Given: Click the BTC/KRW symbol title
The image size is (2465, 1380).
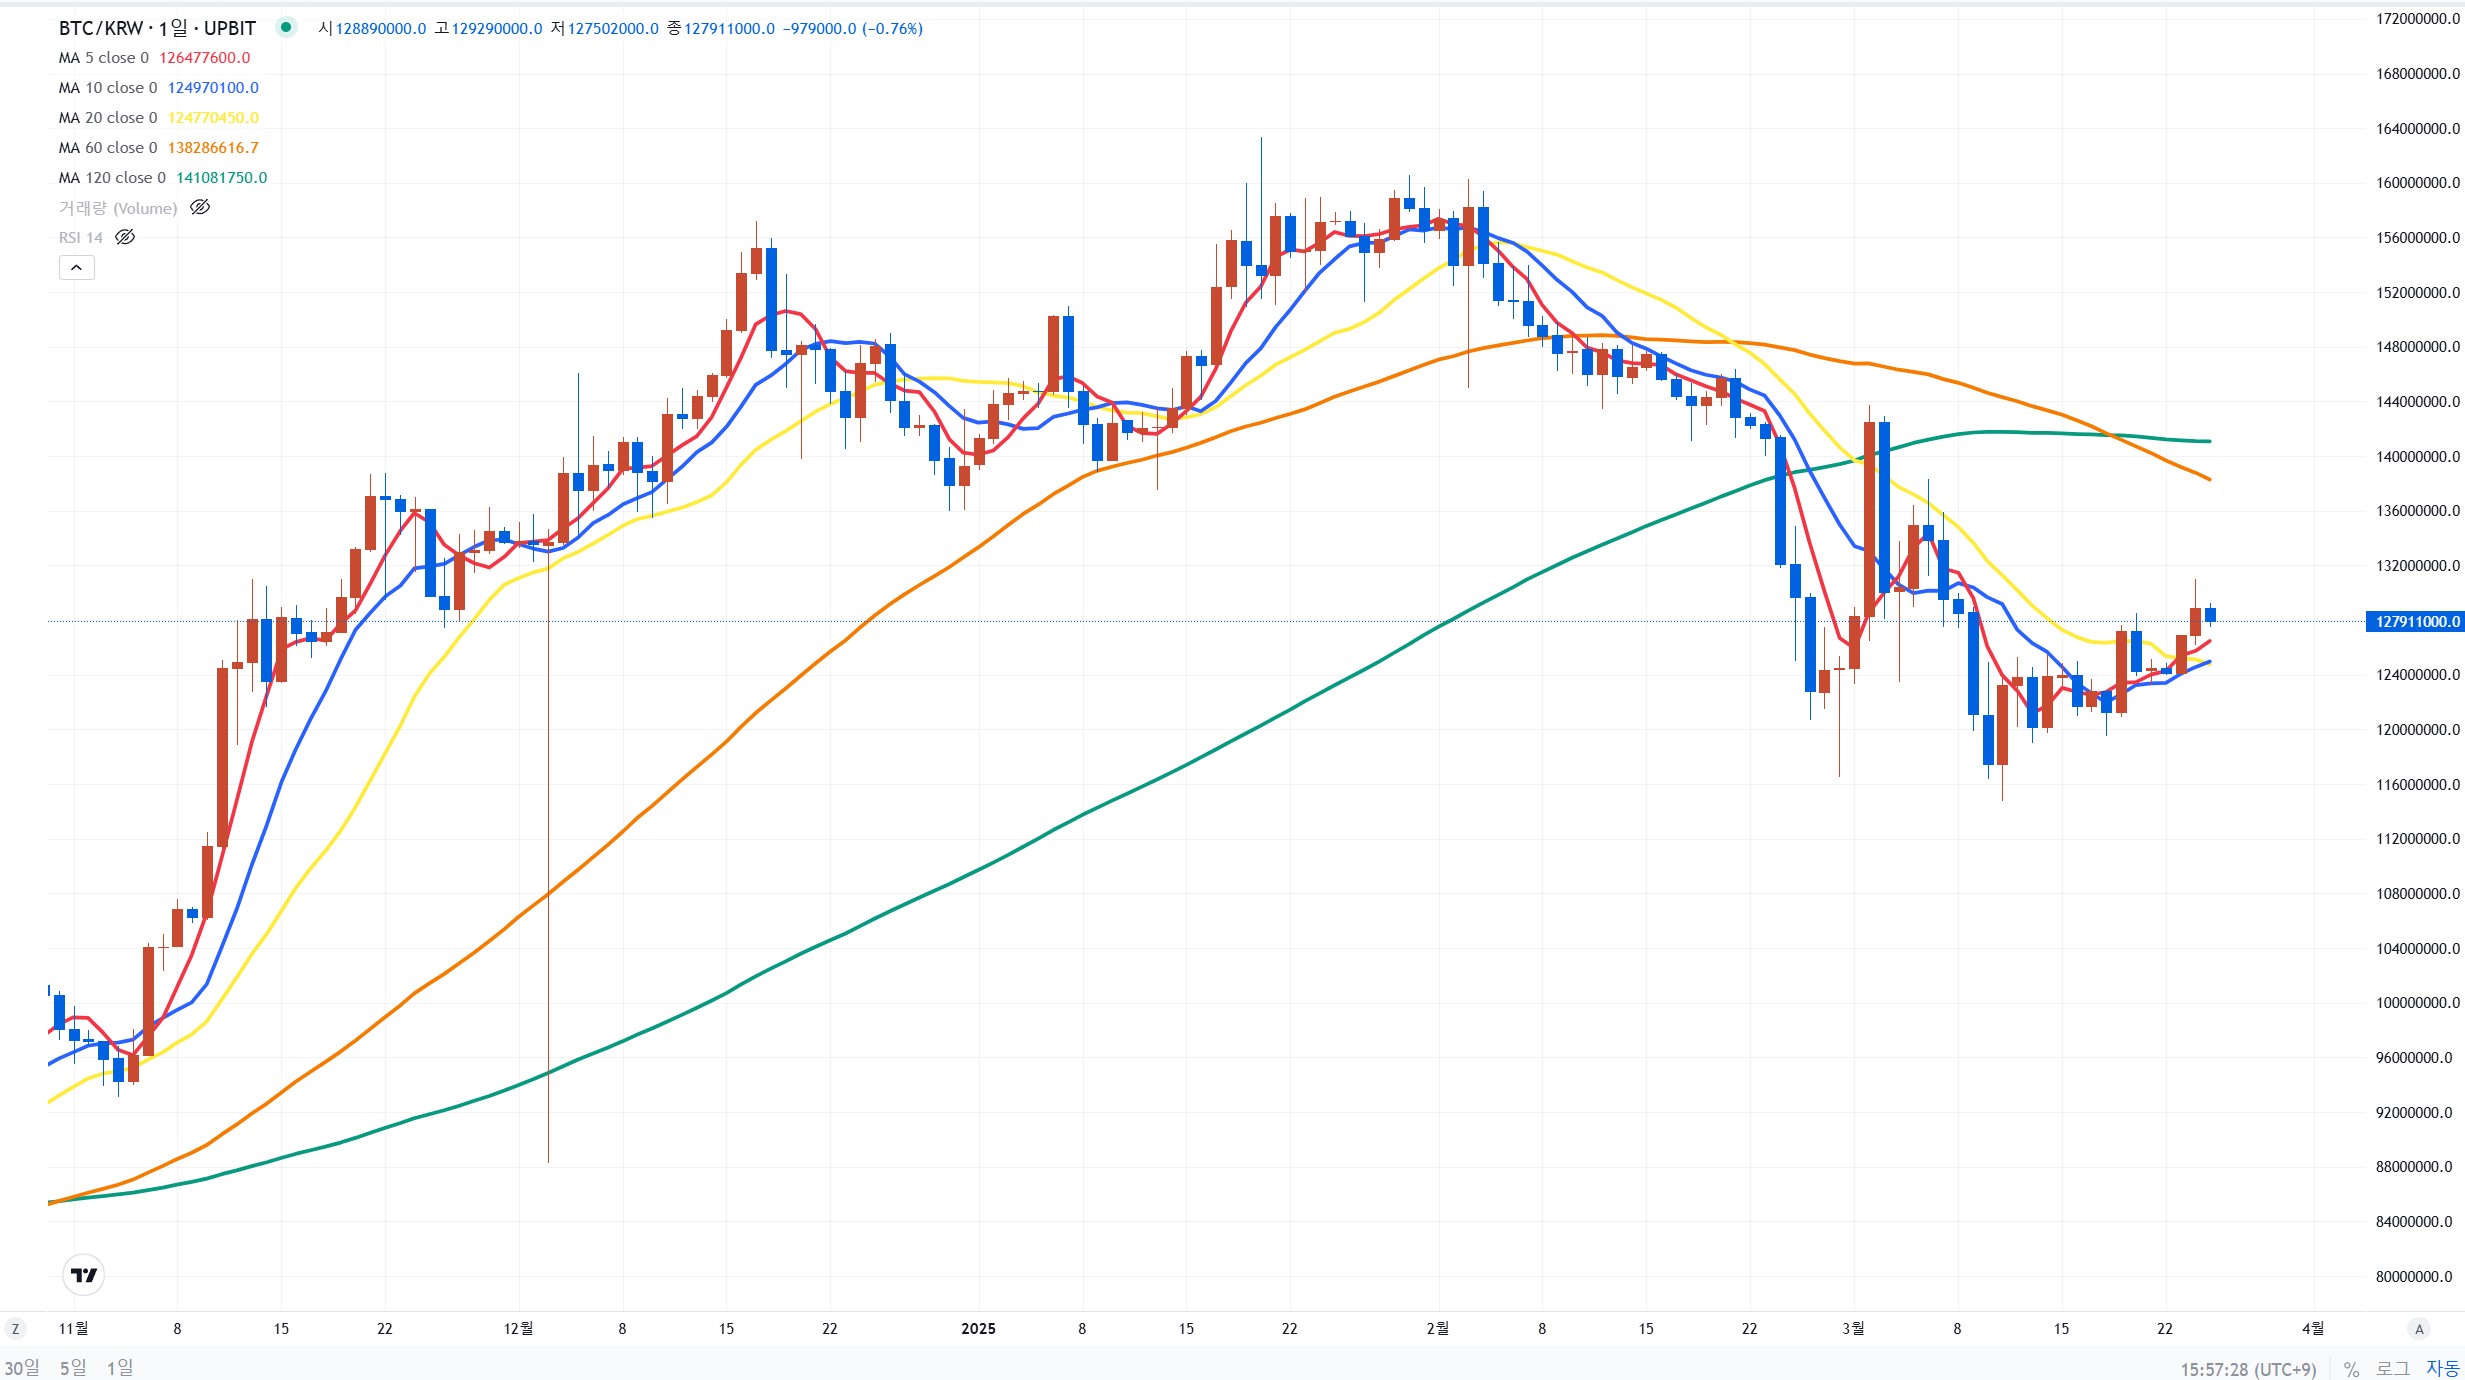Looking at the screenshot, I should [157, 28].
